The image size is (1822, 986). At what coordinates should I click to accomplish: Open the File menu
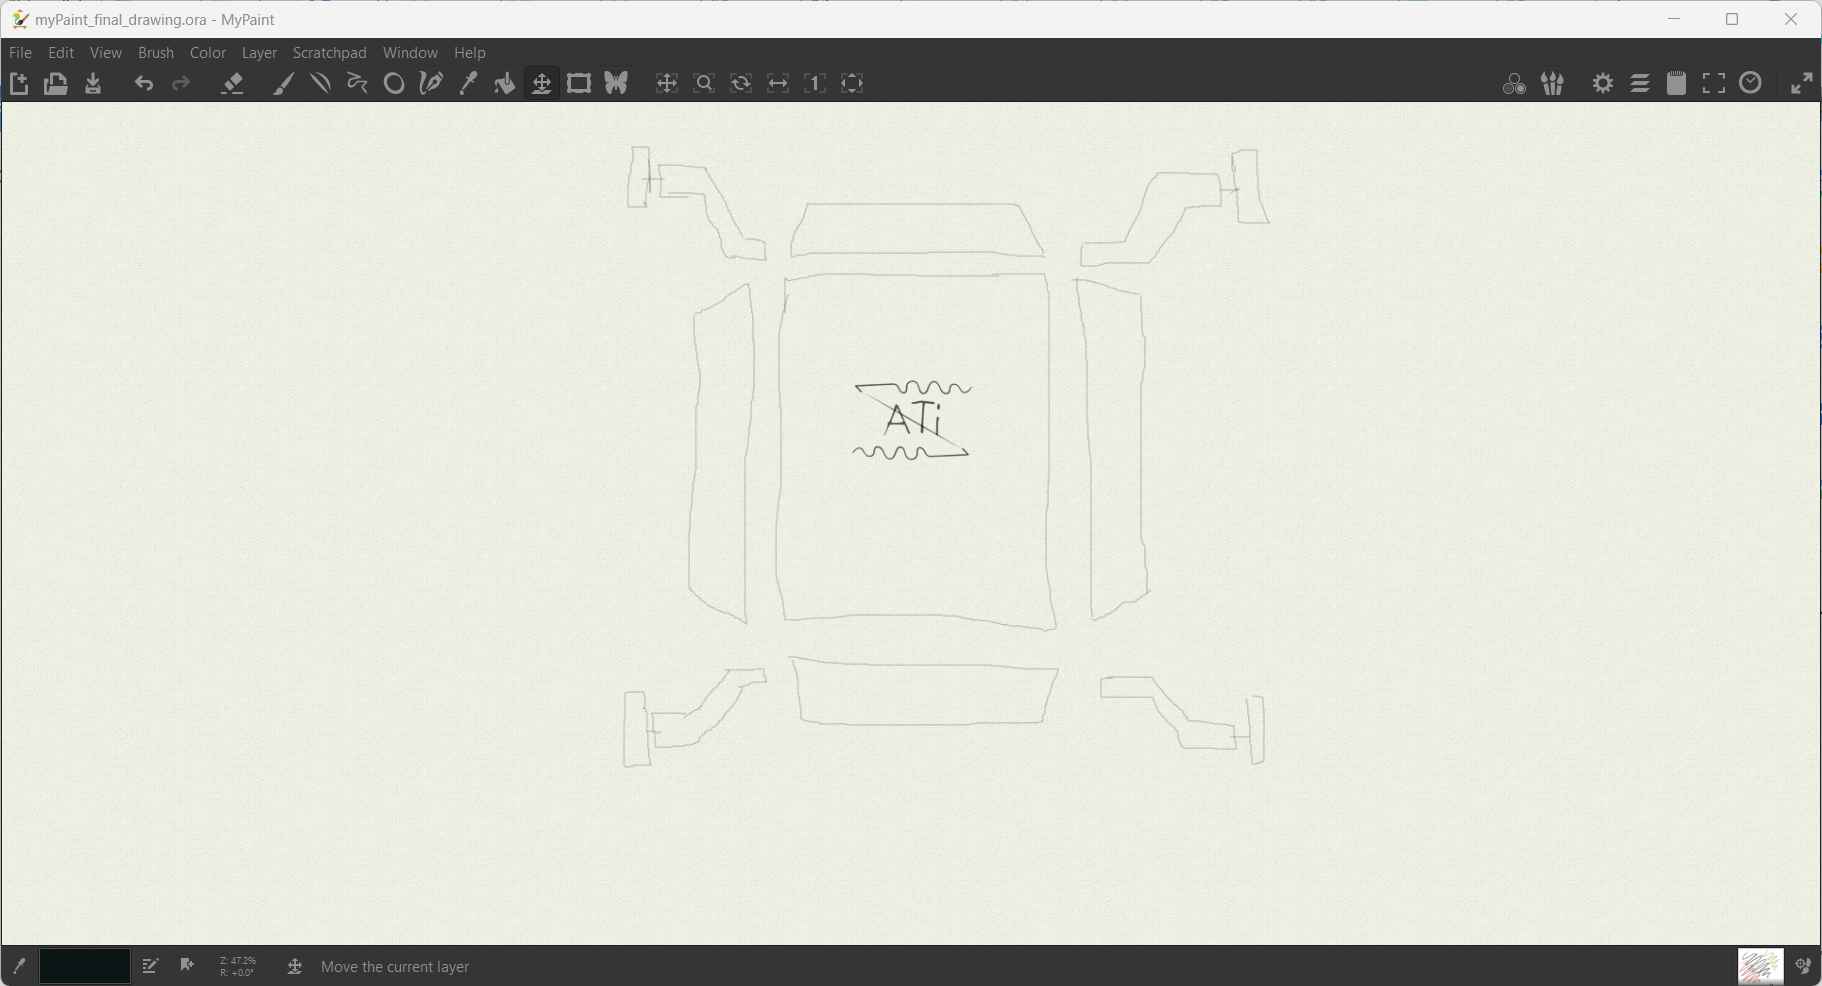pyautogui.click(x=20, y=53)
